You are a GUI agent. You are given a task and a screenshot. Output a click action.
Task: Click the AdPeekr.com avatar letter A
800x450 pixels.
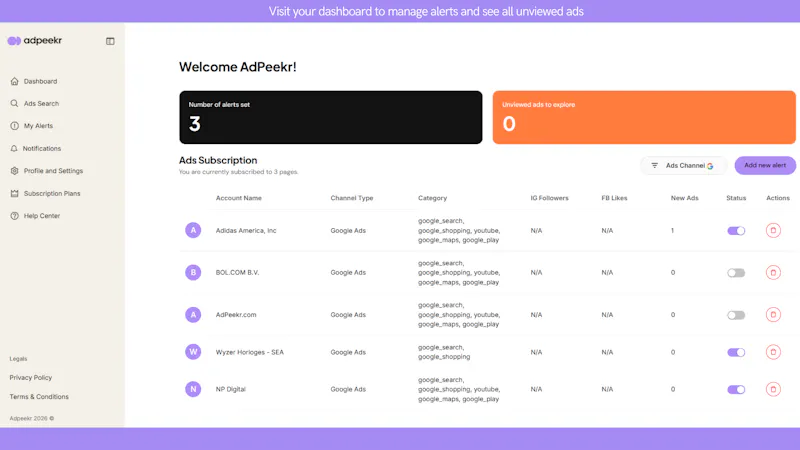(193, 314)
